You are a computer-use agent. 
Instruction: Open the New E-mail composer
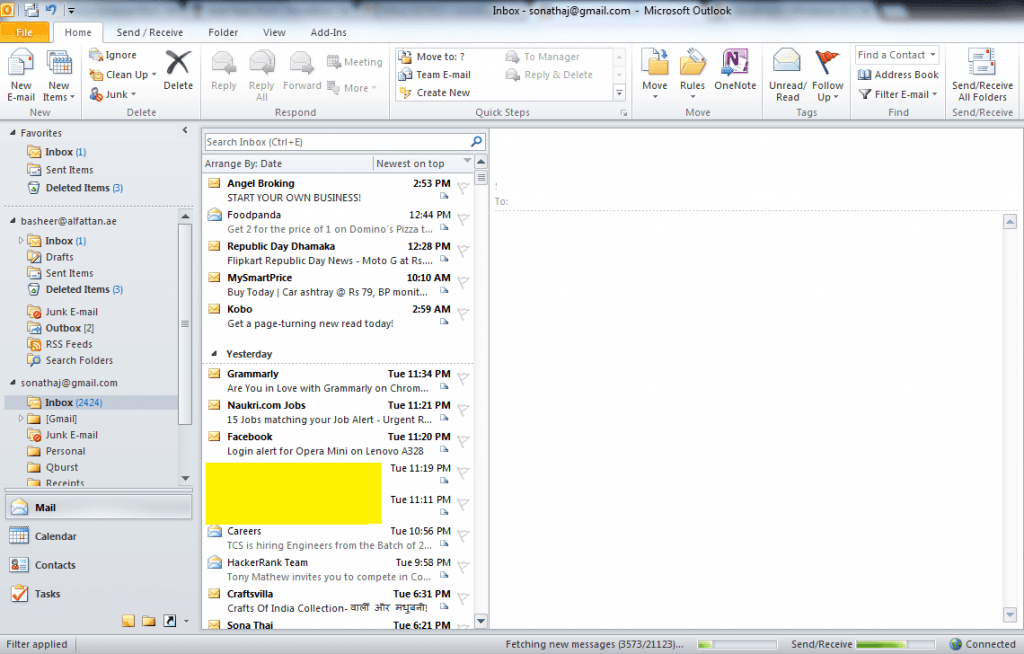(x=20, y=75)
